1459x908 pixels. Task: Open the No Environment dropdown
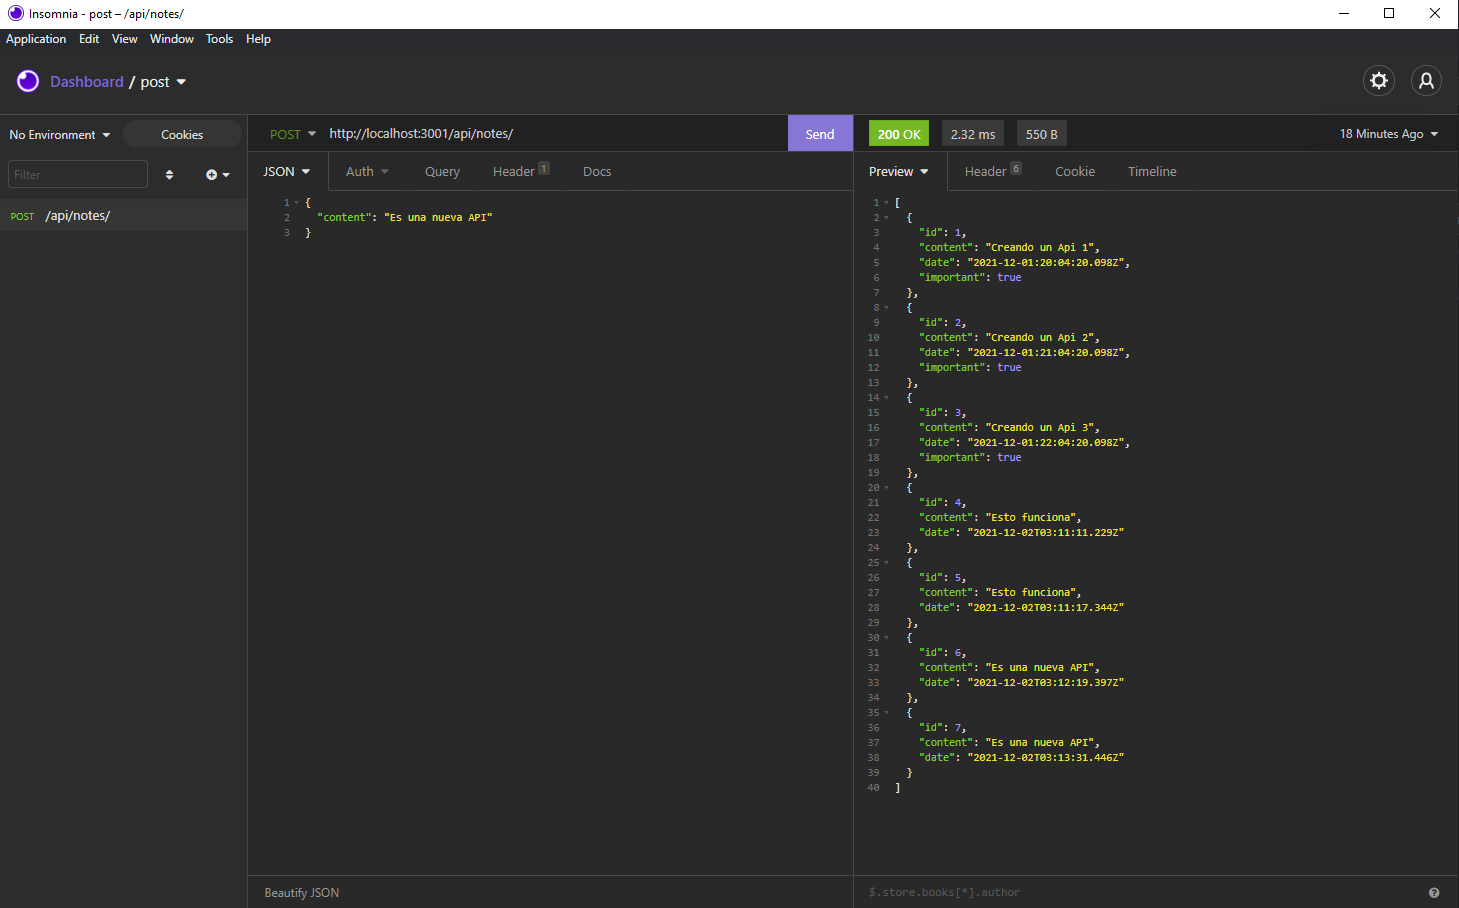(60, 135)
